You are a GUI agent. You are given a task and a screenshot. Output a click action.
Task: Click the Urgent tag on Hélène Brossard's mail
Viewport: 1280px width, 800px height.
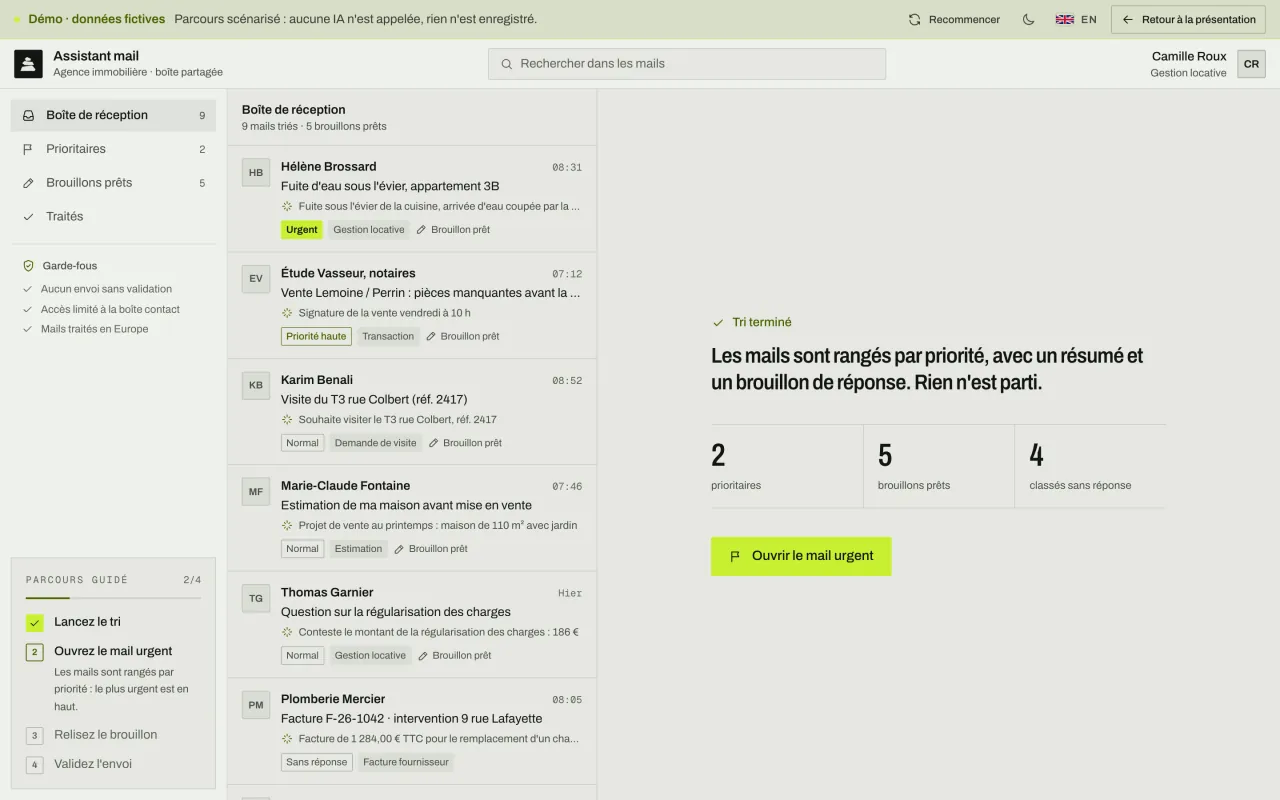[302, 230]
